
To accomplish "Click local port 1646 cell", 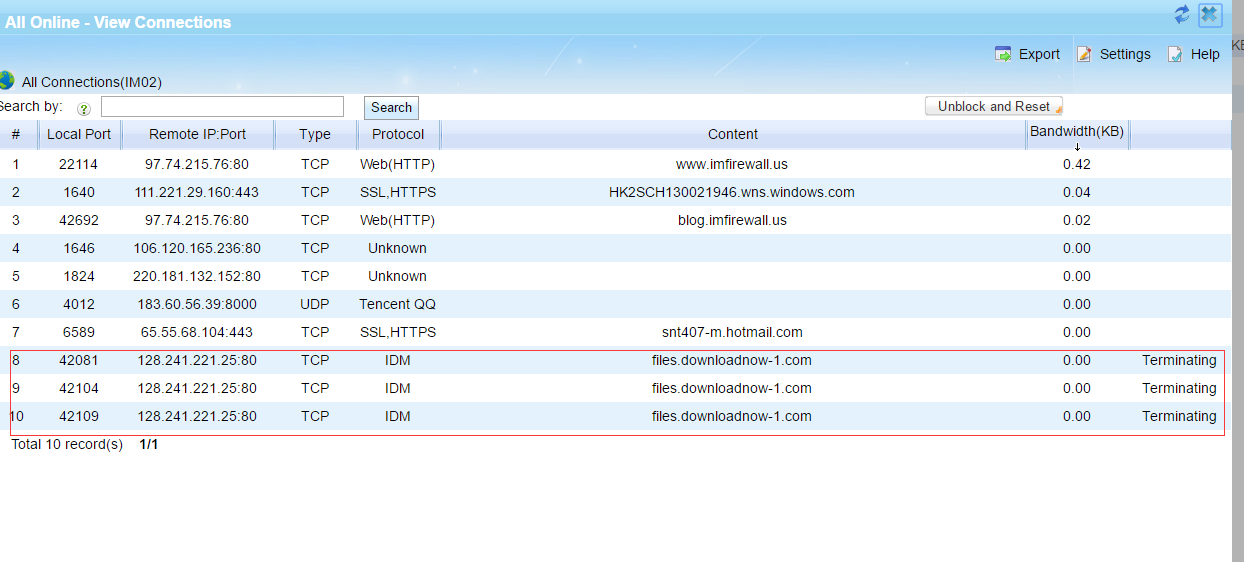I will click(79, 248).
